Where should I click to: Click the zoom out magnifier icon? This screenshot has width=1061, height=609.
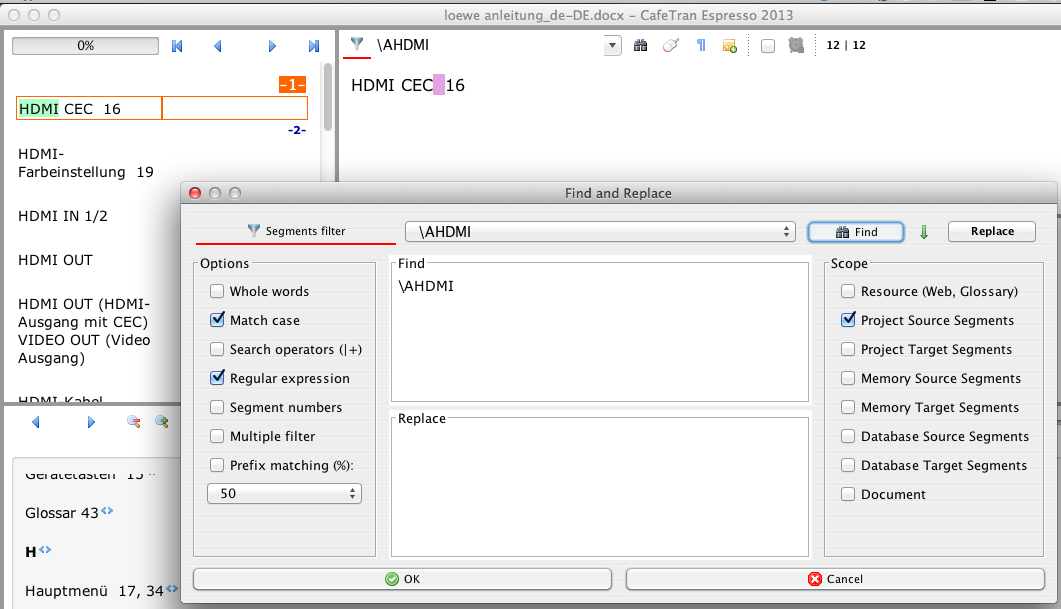(133, 422)
